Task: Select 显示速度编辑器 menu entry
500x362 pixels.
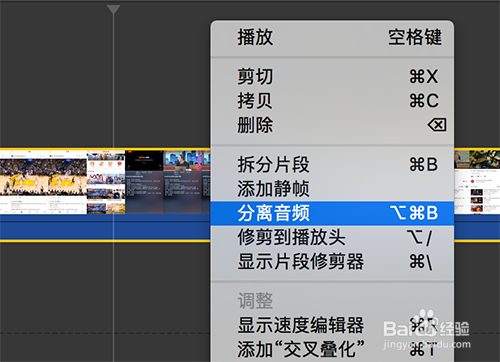Action: (332, 325)
